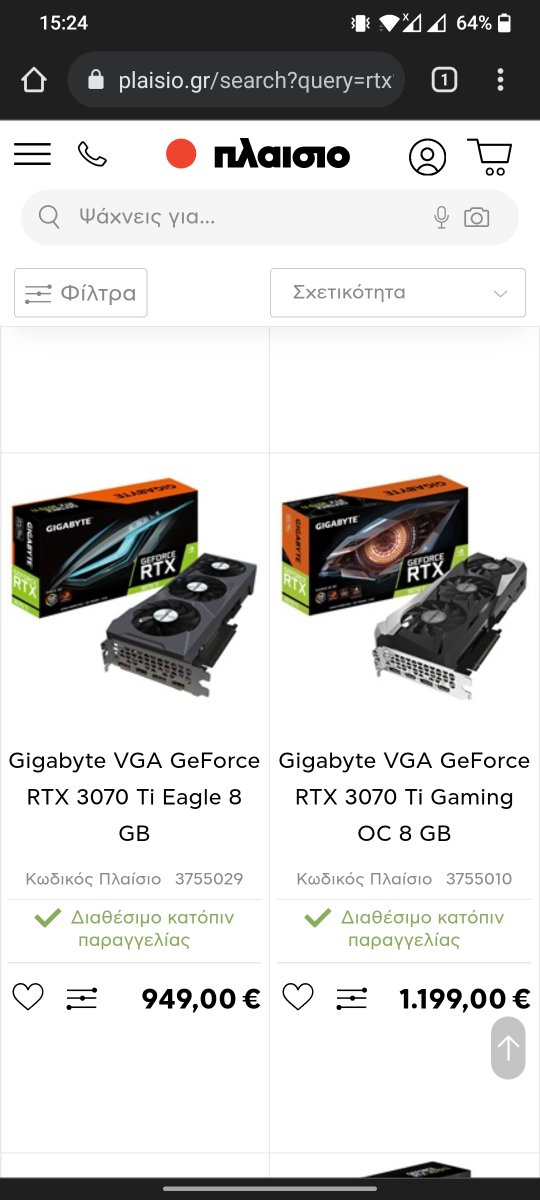540x1200 pixels.
Task: Add RTX 3070 Ti Eagle to wishlist
Action: click(28, 997)
